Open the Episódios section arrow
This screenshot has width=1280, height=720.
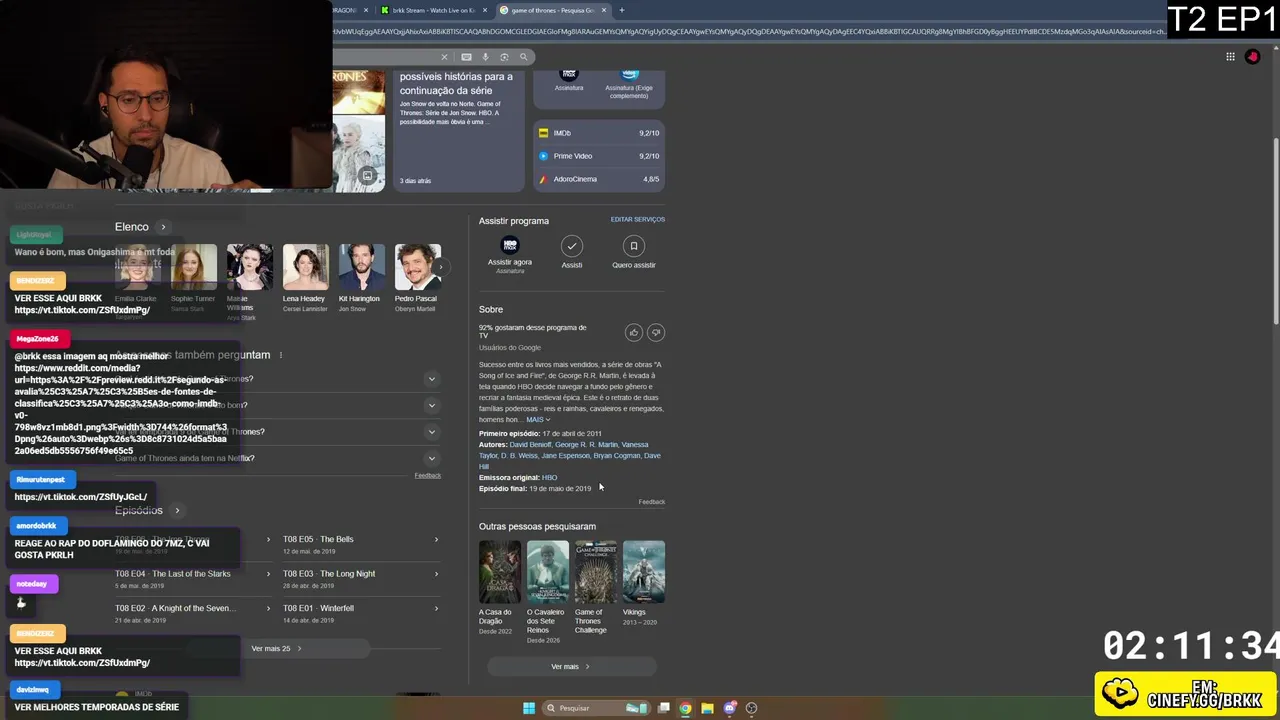point(177,511)
